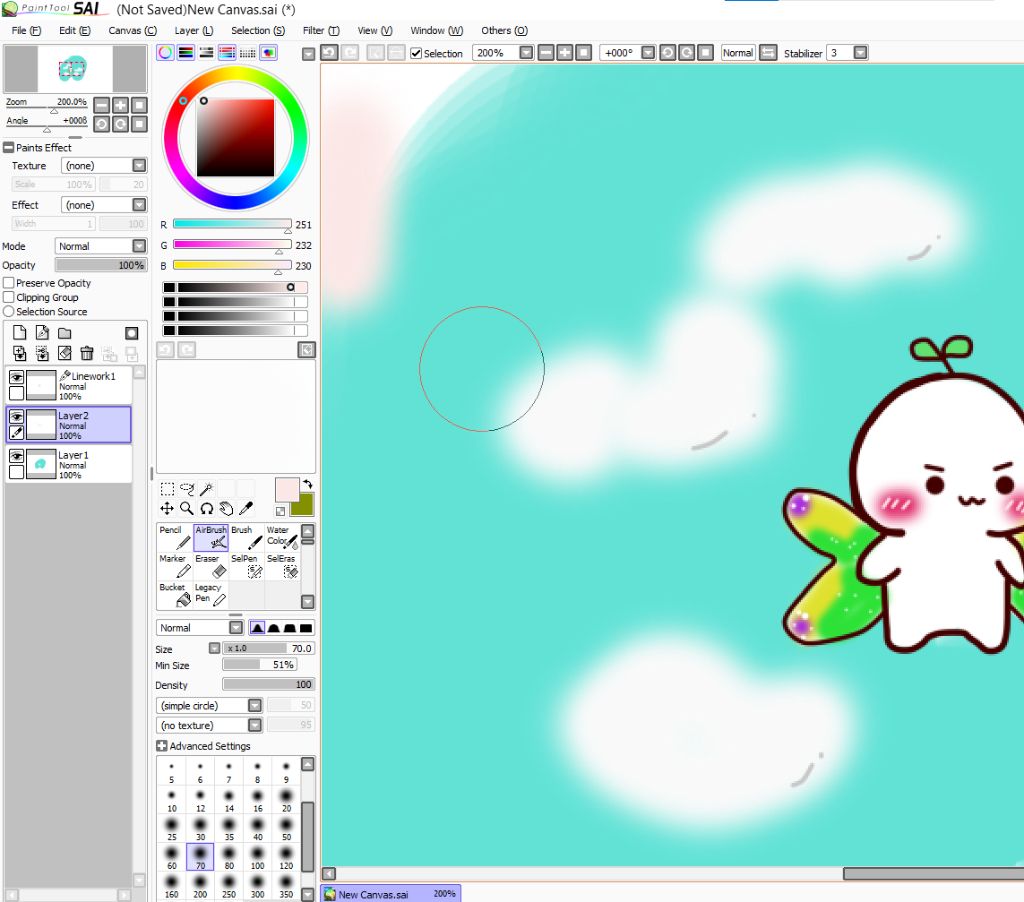
Task: Toggle the Selection checkbox in toolbar
Action: 416,54
